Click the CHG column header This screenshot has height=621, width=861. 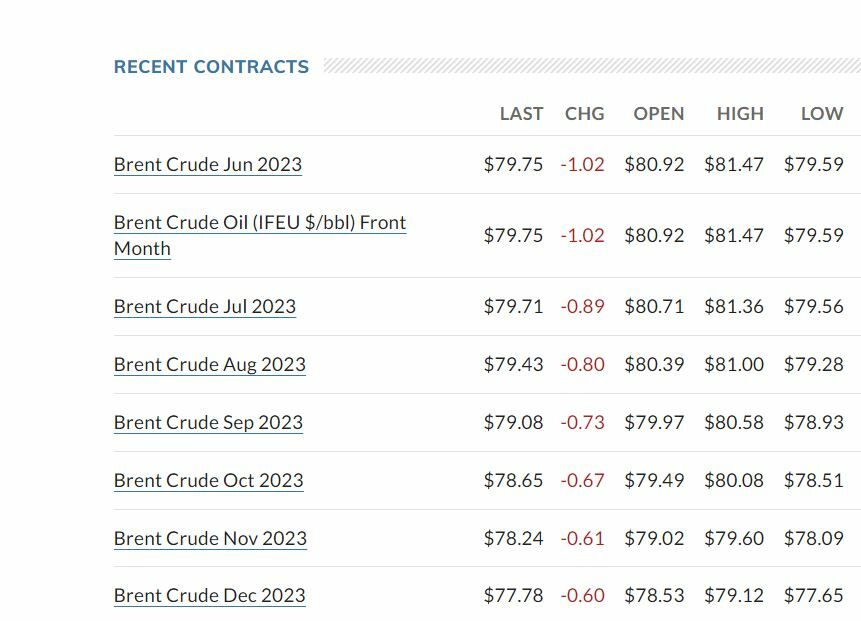click(584, 114)
